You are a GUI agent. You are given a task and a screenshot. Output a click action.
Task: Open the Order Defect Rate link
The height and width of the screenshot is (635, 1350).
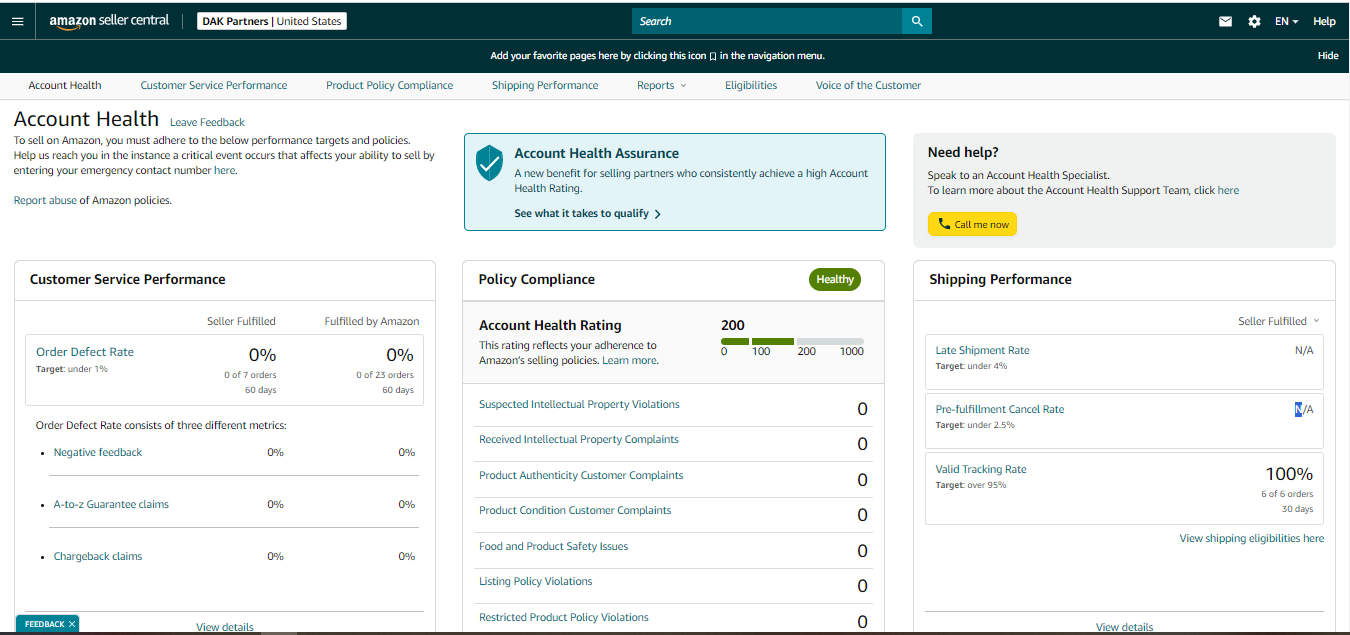pyautogui.click(x=85, y=352)
